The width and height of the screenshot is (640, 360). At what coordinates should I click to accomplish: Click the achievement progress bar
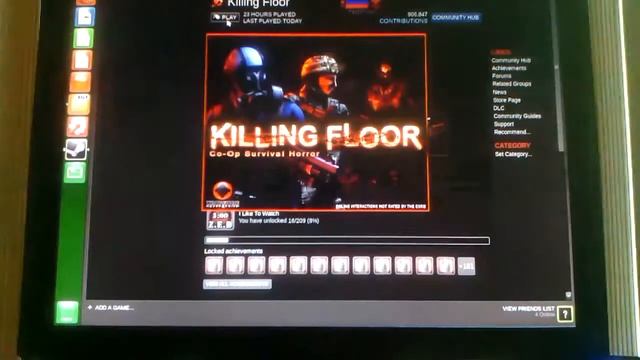coord(347,240)
